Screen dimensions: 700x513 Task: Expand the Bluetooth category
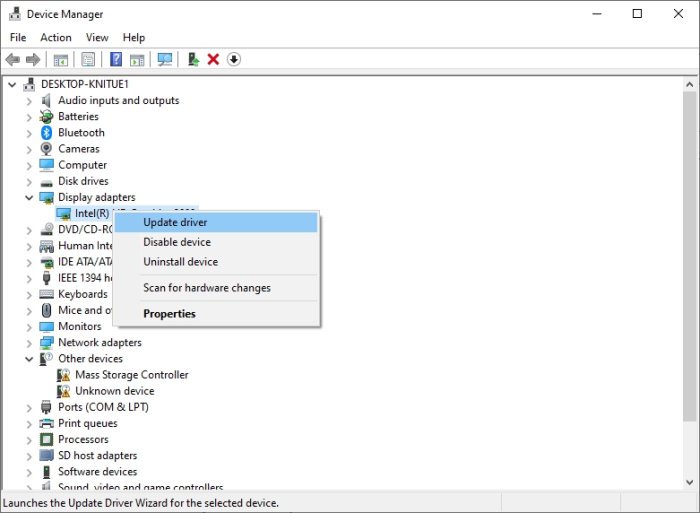29,133
